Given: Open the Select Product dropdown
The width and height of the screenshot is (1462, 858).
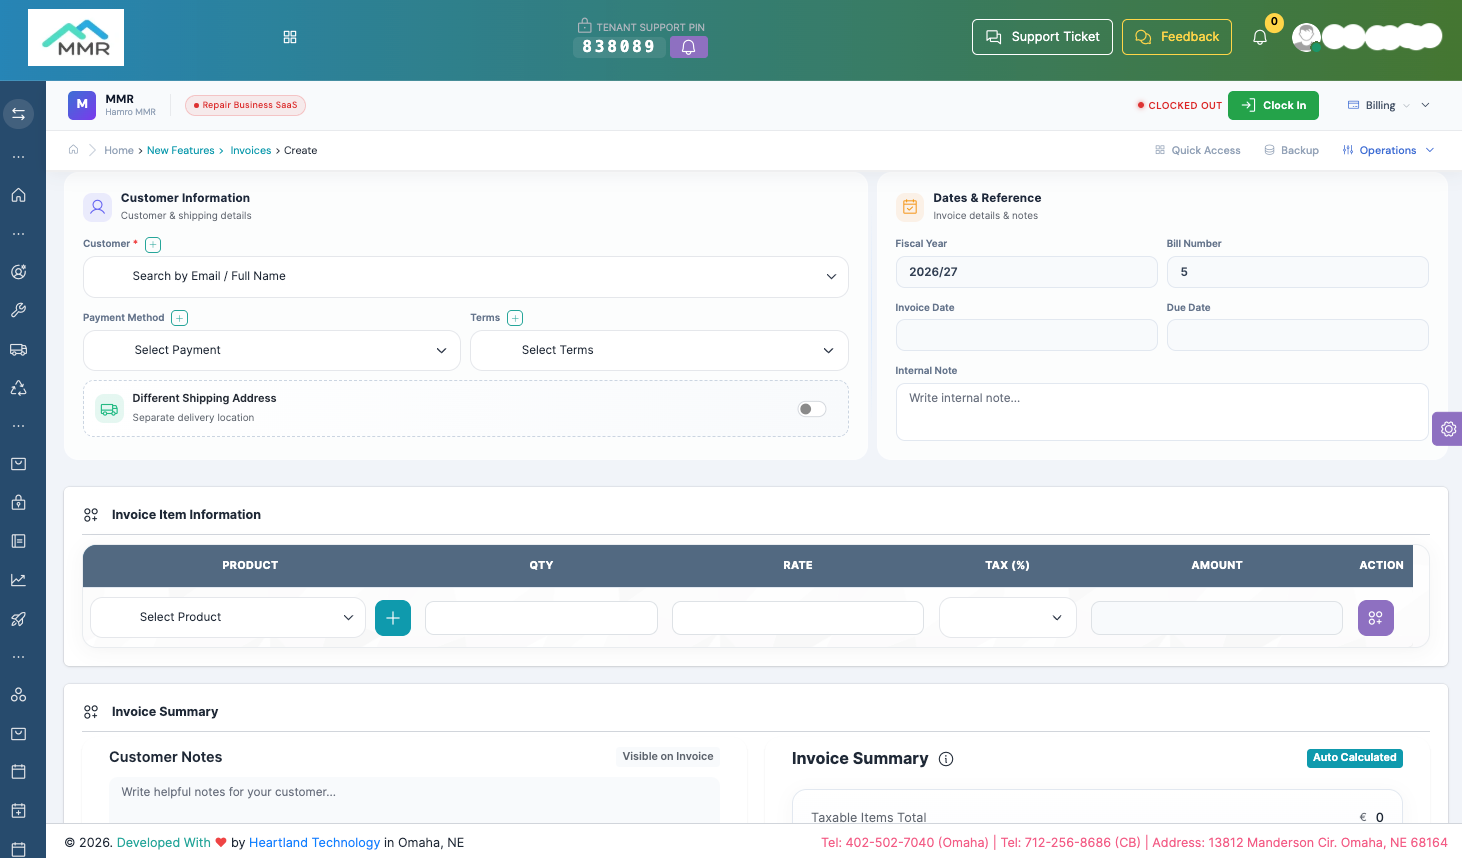Looking at the screenshot, I should pyautogui.click(x=228, y=618).
